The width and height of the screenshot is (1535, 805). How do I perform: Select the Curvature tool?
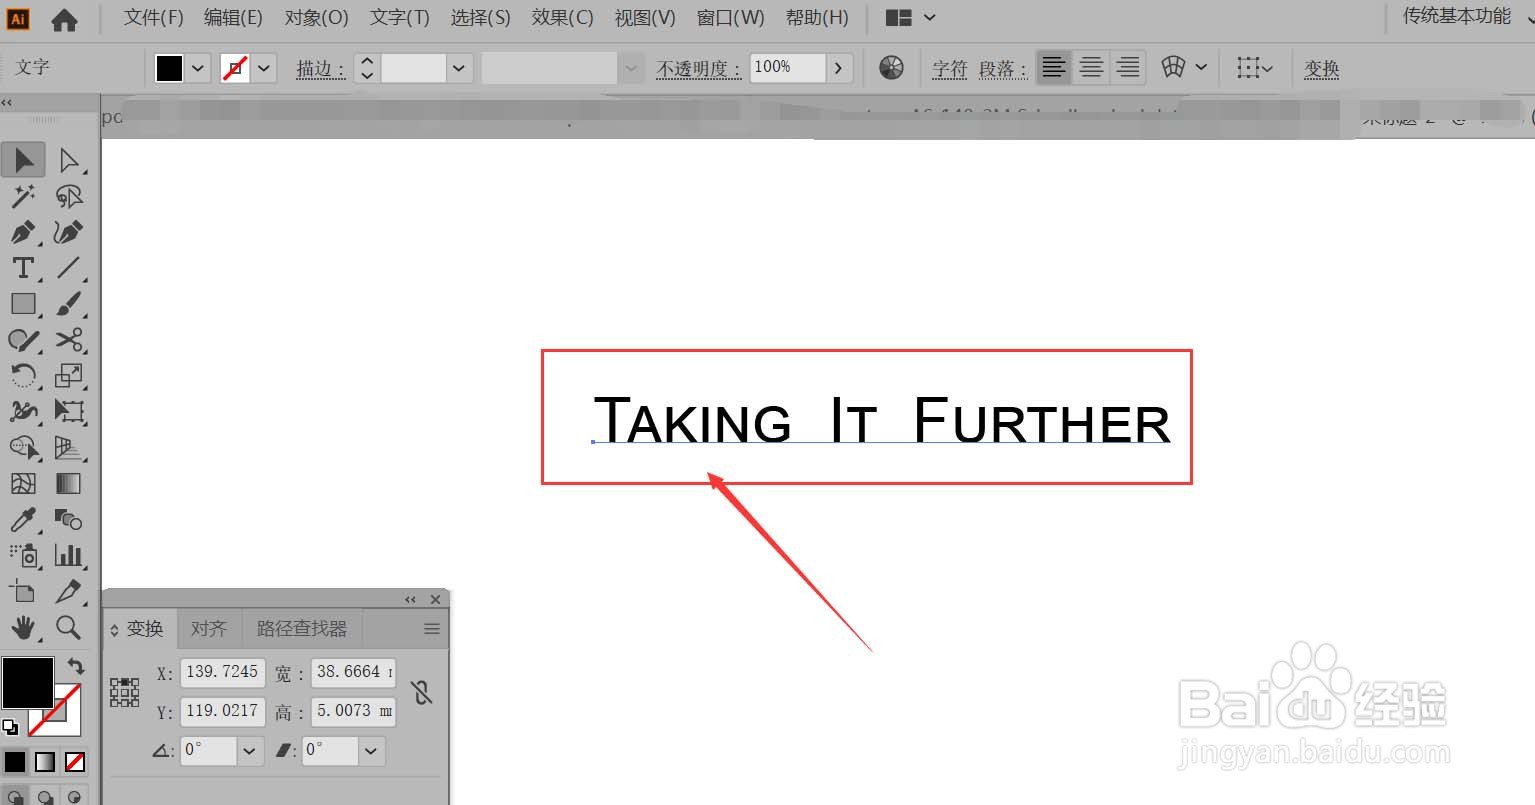click(x=69, y=232)
